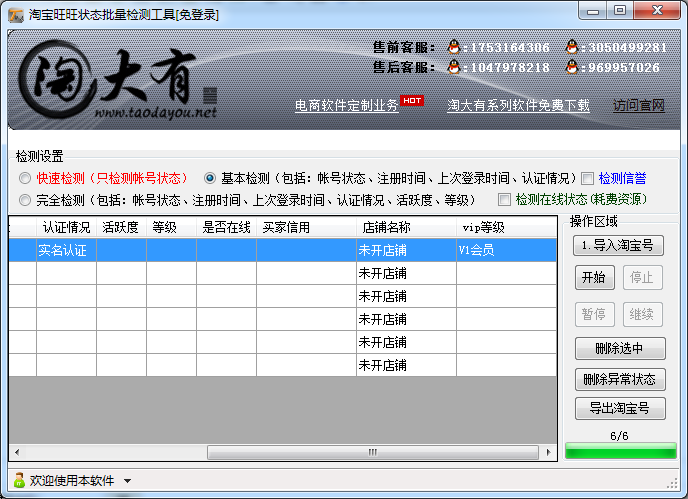Click the user icon in the status bar
This screenshot has width=688, height=499.
coord(19,481)
